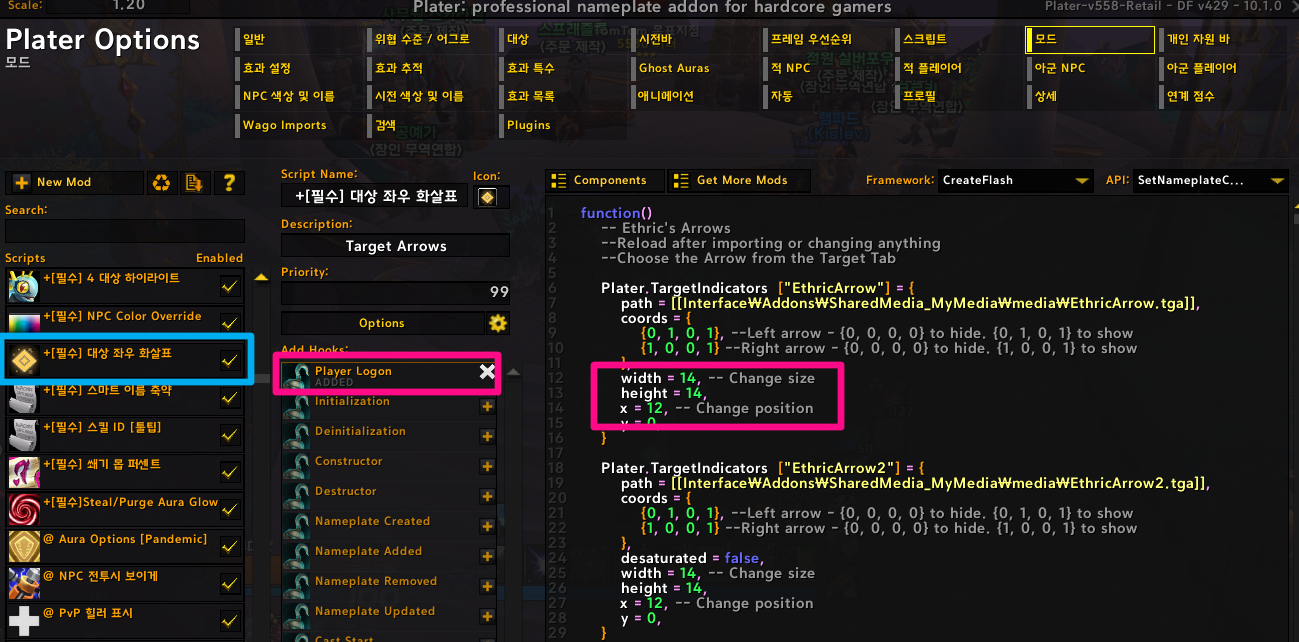Click the 스마트 이름 축약 scroll icon

click(24, 397)
